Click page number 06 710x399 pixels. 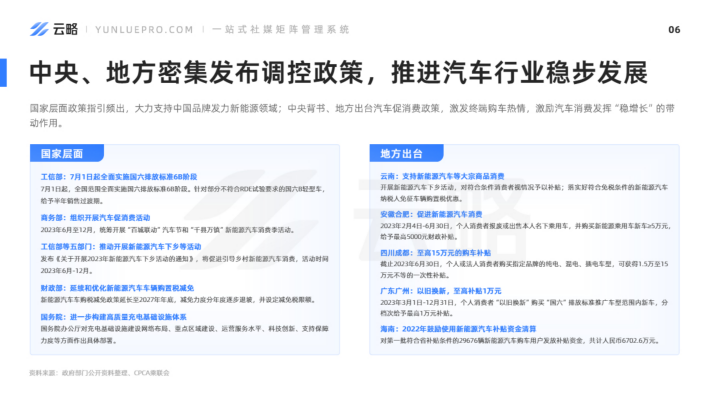tap(674, 30)
